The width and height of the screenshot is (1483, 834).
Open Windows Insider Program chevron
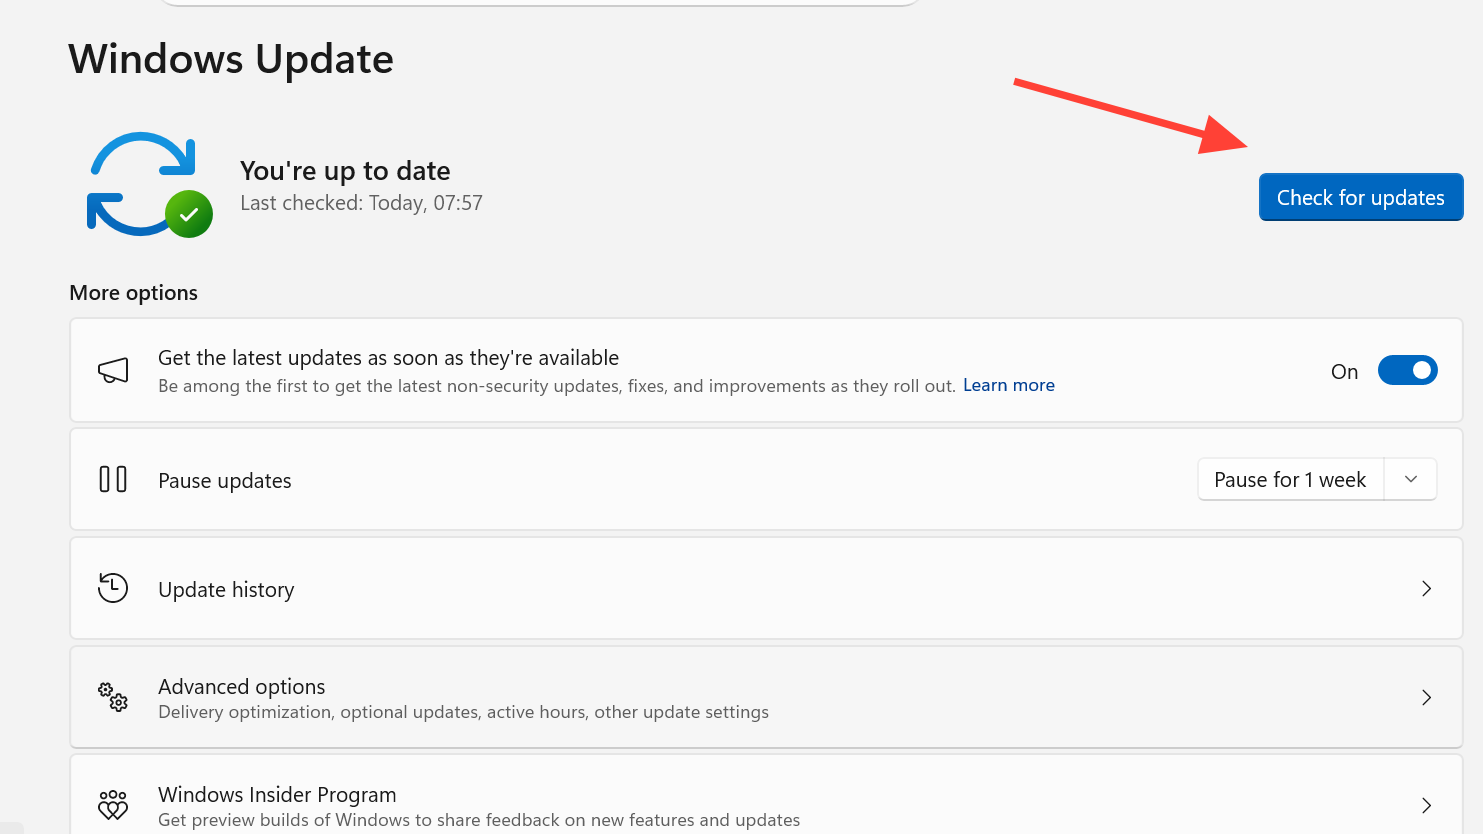click(x=1427, y=805)
